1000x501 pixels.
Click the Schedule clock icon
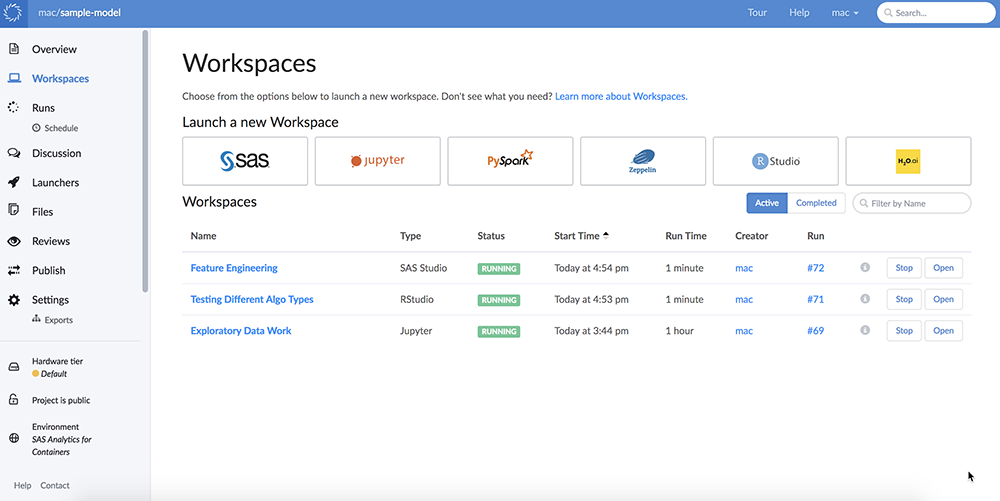pyautogui.click(x=36, y=128)
